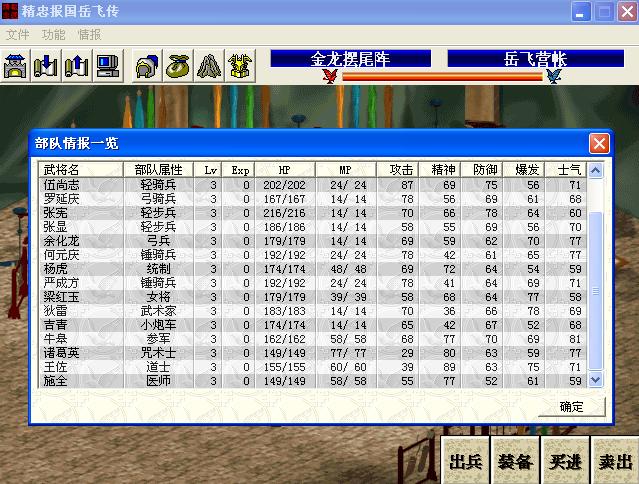This screenshot has height=484, width=639.
Task: Click the golden armor figure icon
Action: coord(240,66)
